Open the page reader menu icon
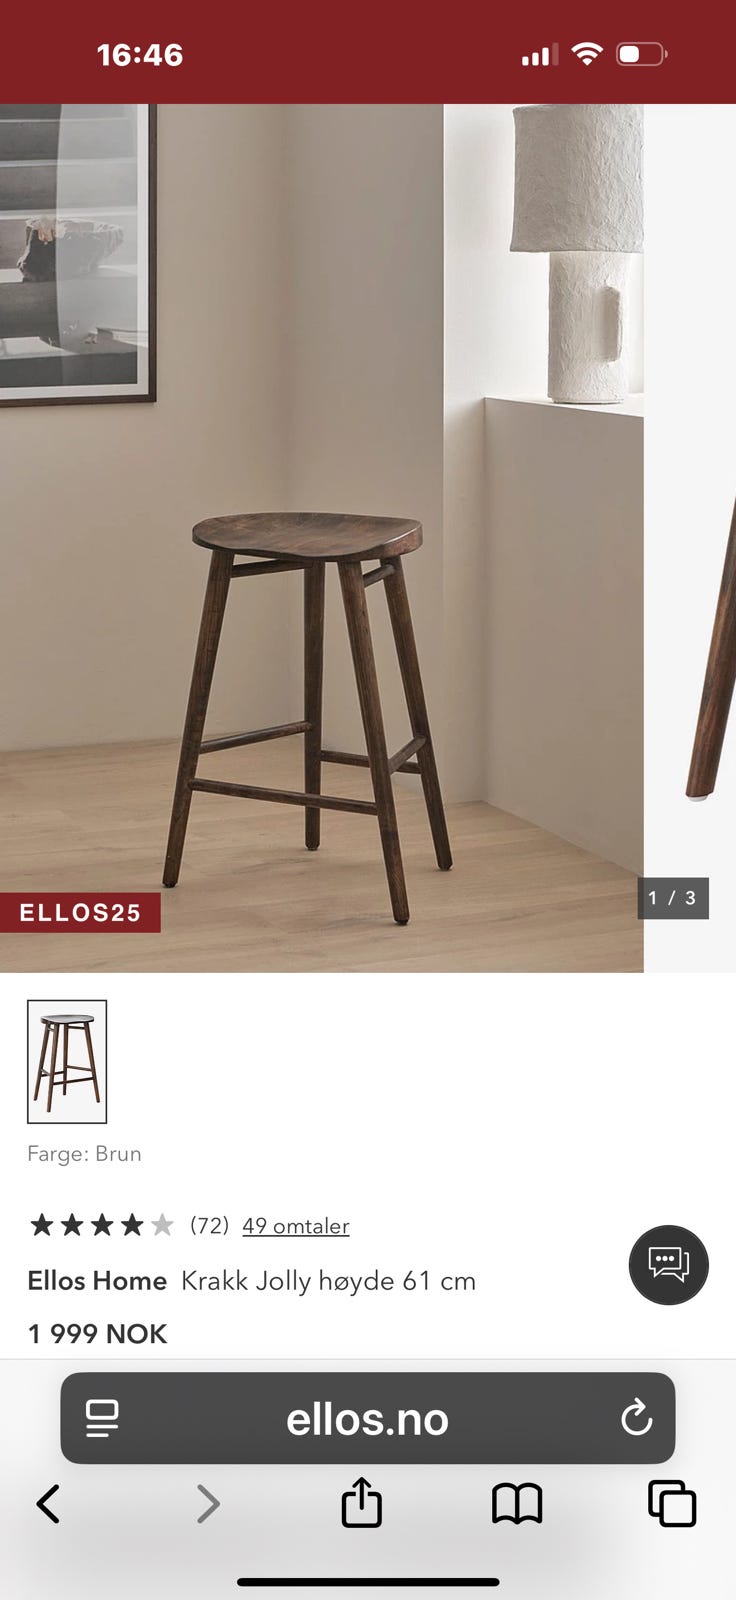The width and height of the screenshot is (736, 1600). point(102,1418)
